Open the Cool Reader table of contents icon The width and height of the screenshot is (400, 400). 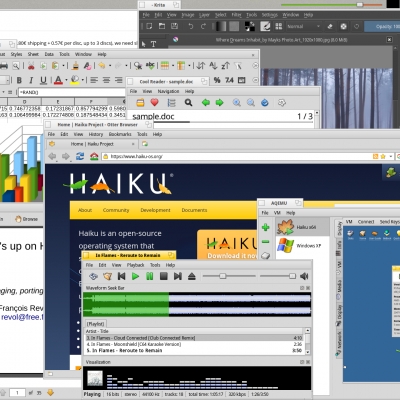(171, 103)
